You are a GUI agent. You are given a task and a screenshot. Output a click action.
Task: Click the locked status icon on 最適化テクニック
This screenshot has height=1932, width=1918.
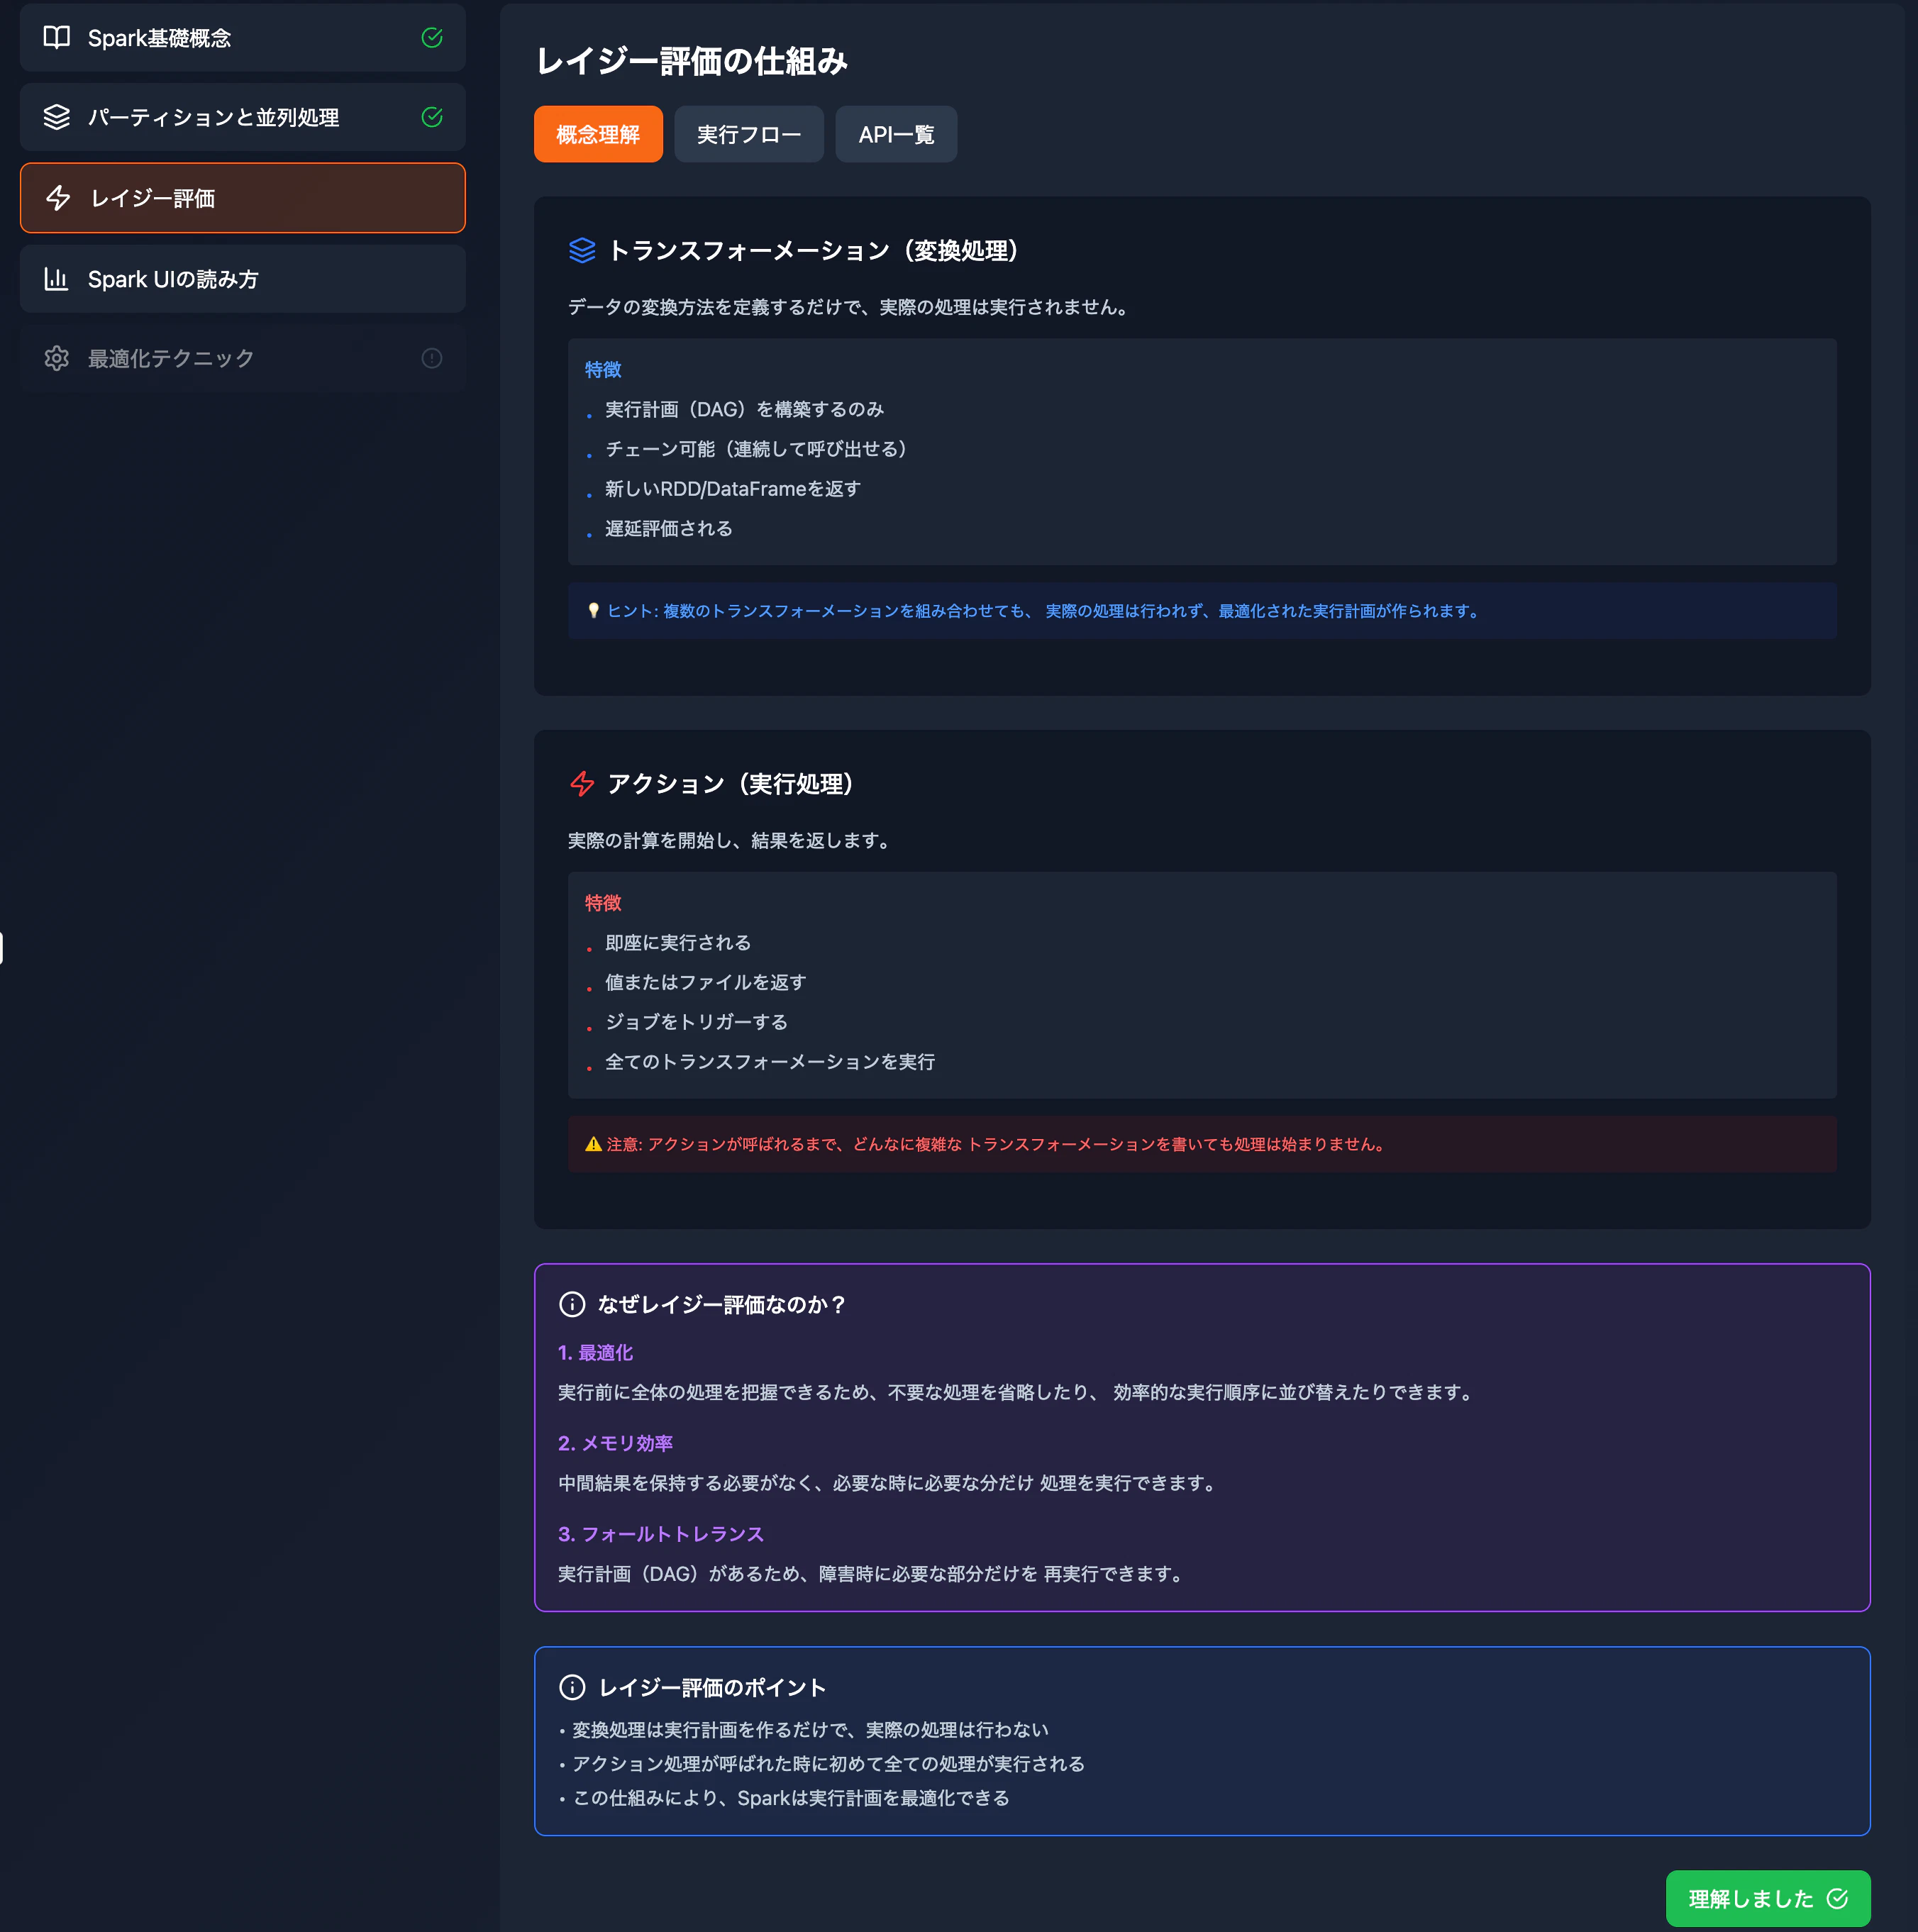pyautogui.click(x=432, y=358)
